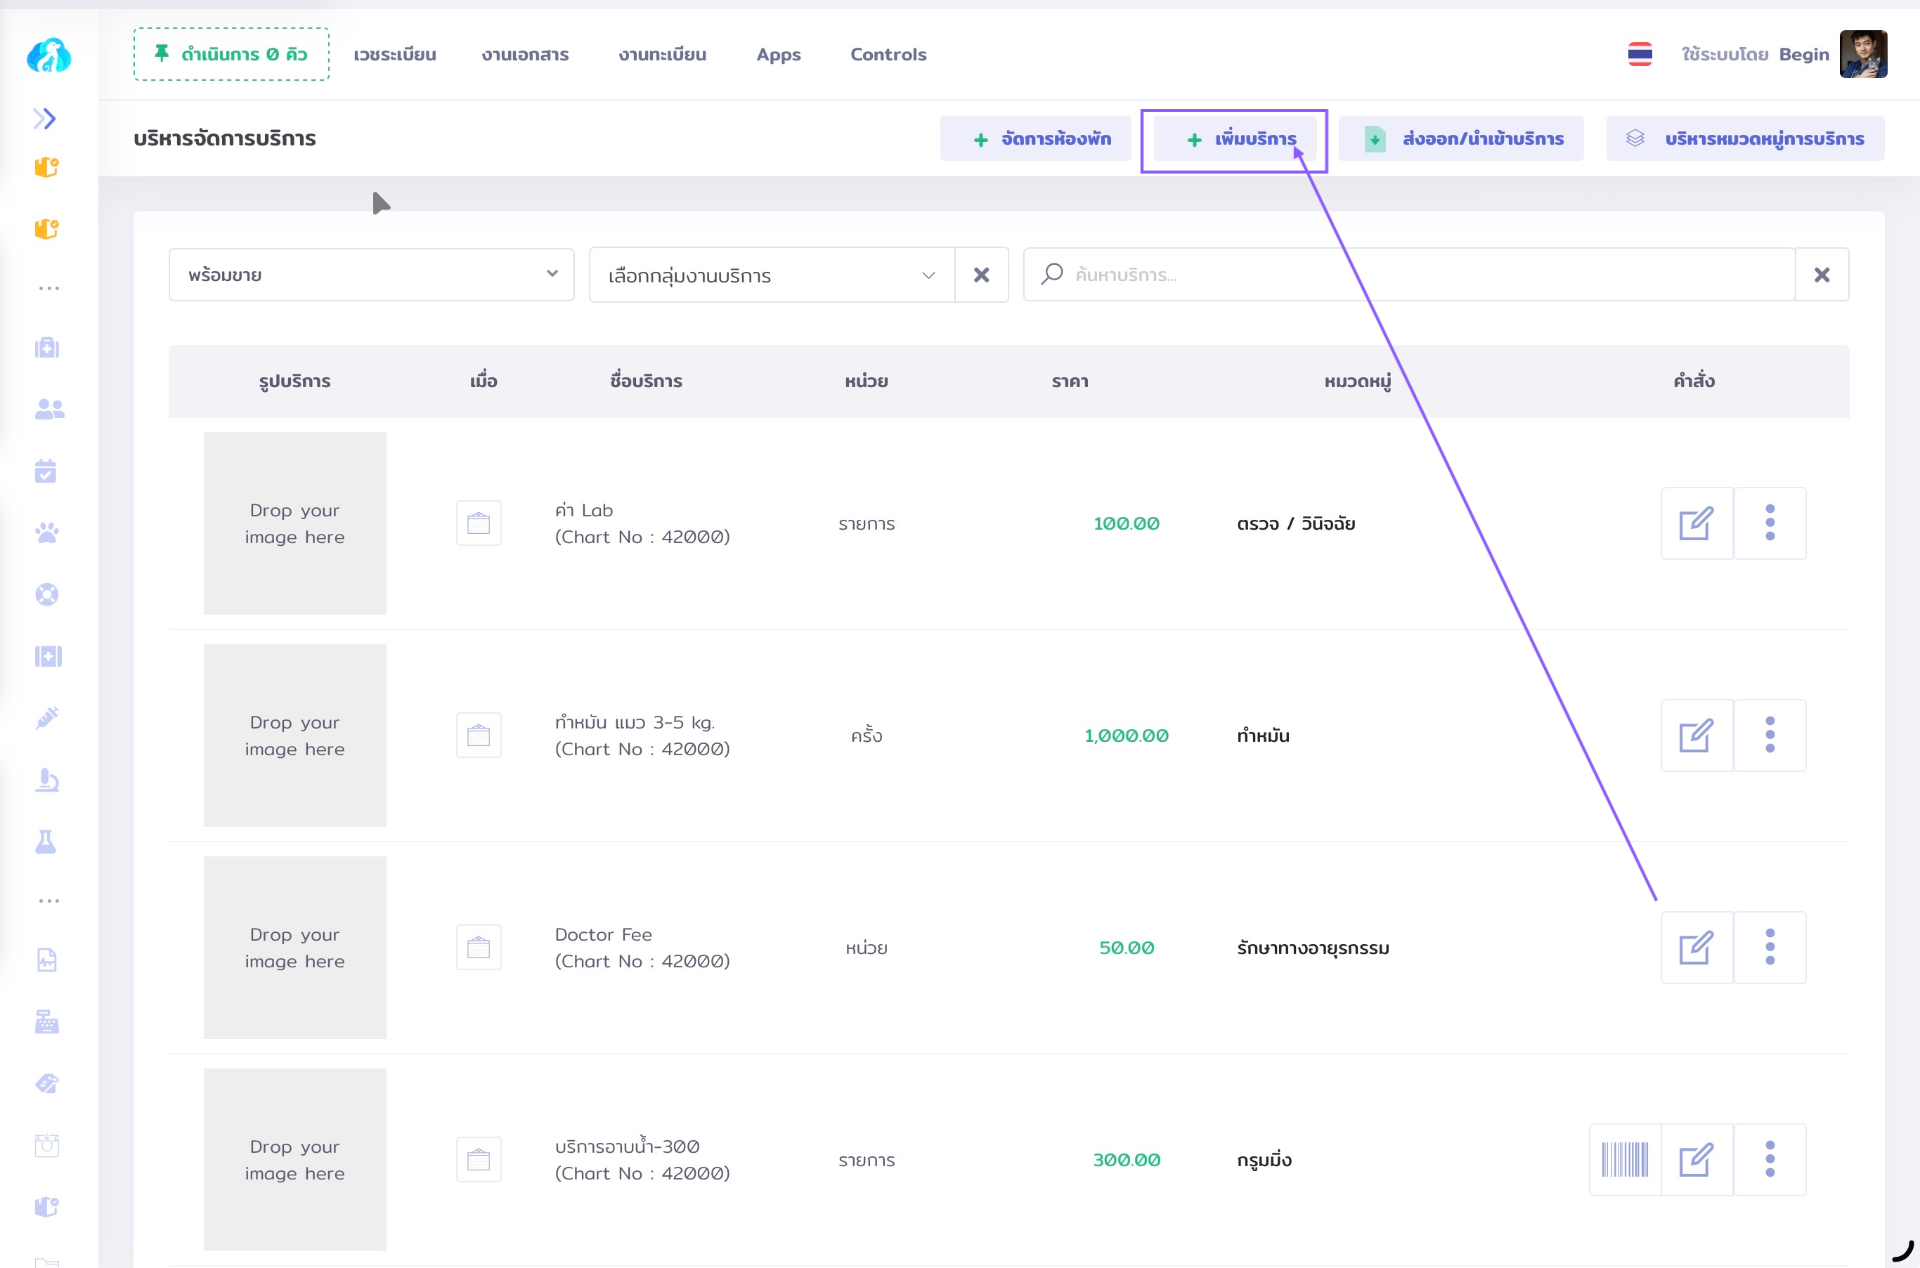Viewport: 1920px width, 1268px height.
Task: Click the syringe icon in sidebar
Action: coord(47,718)
